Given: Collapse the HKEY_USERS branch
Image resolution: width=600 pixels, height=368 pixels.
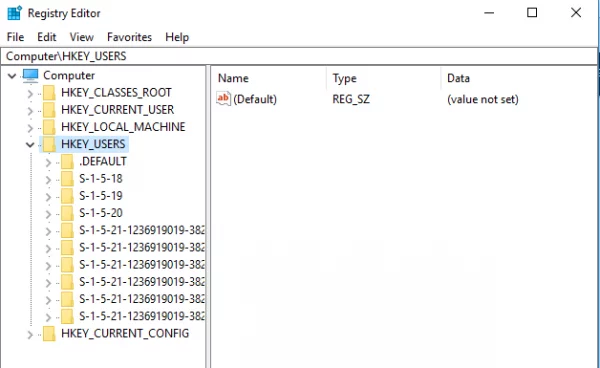Looking at the screenshot, I should click(x=30, y=145).
